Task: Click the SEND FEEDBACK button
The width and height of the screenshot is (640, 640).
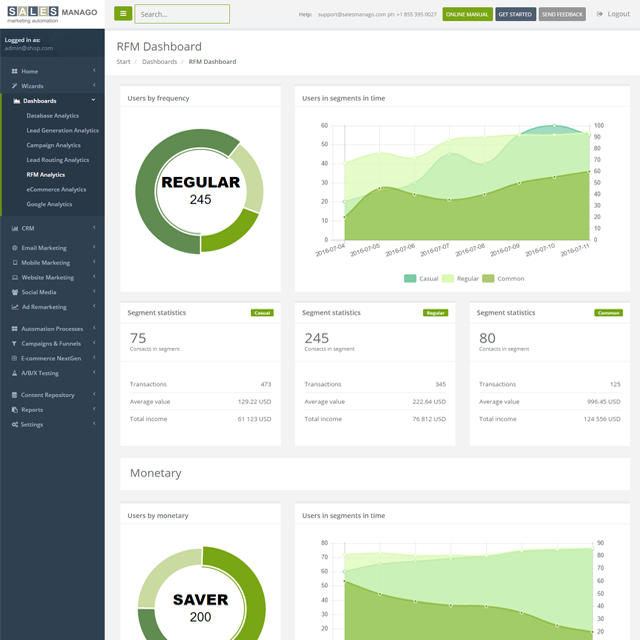Action: [x=562, y=14]
